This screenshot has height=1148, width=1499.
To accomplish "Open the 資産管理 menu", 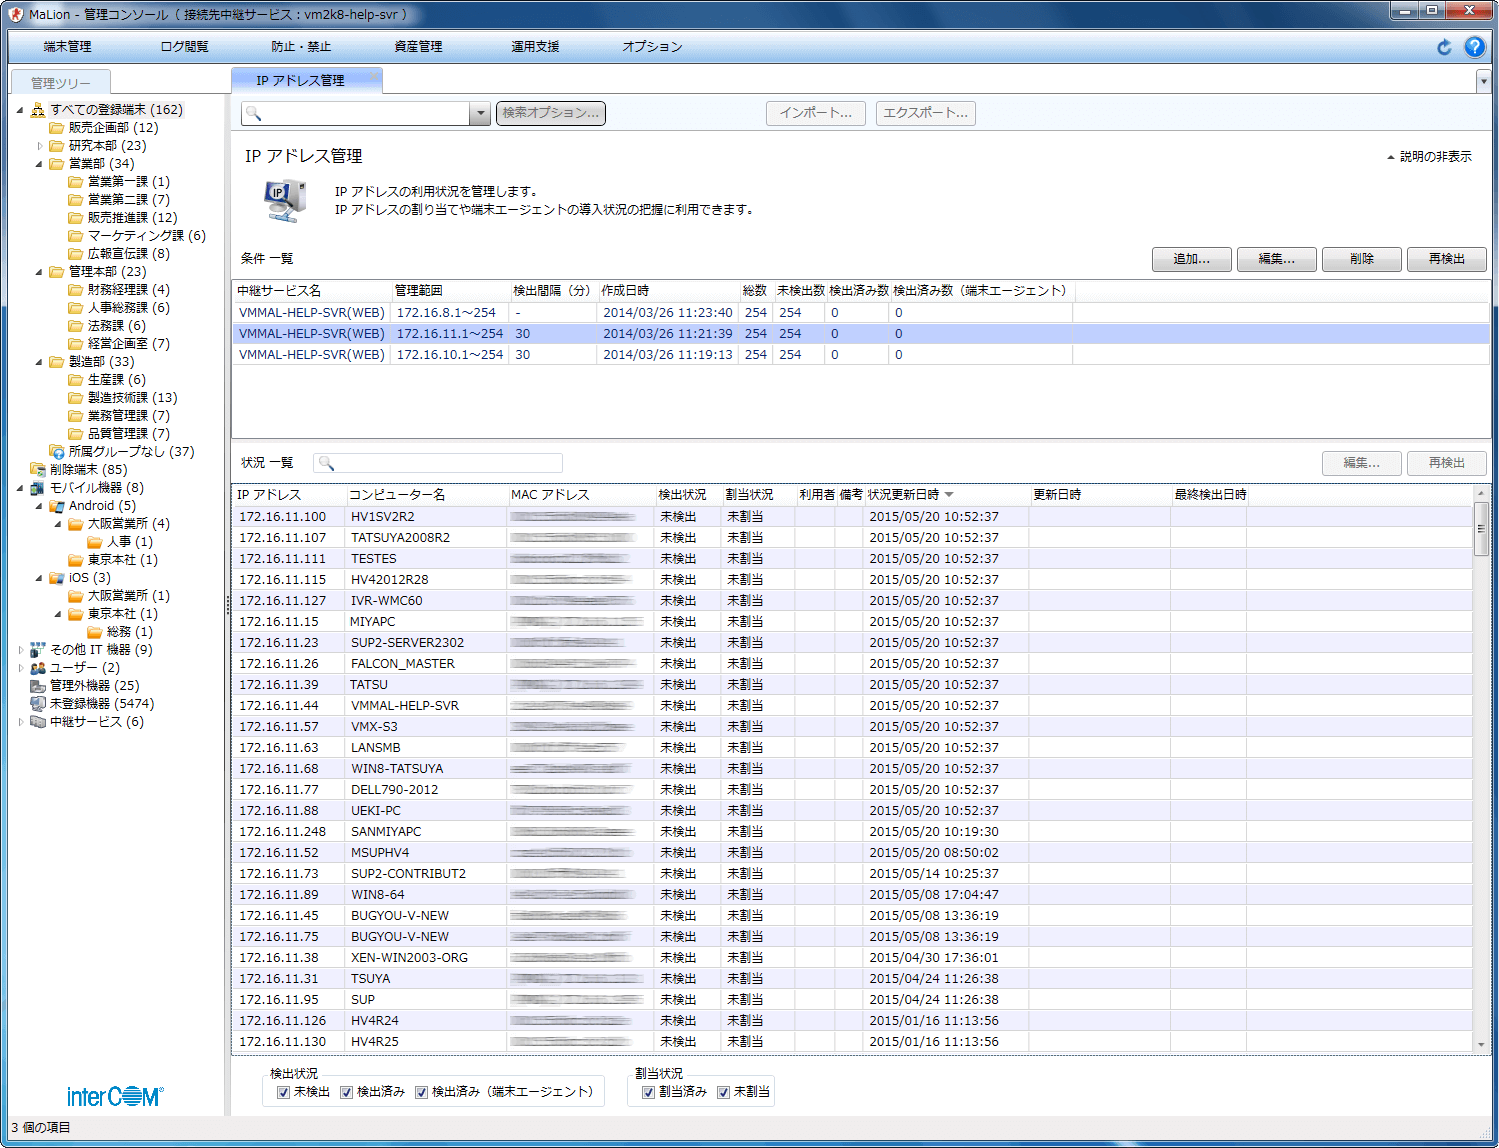I will point(418,47).
